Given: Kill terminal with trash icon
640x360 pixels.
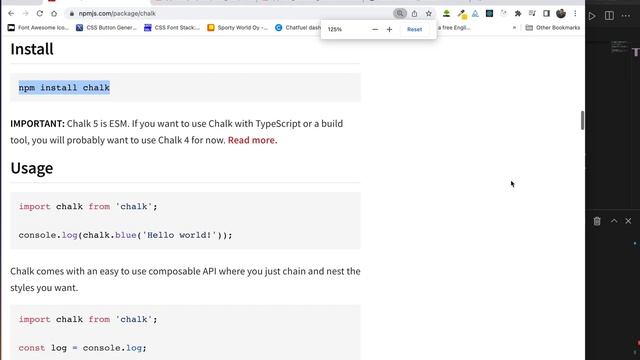Looking at the screenshot, I should point(597,221).
